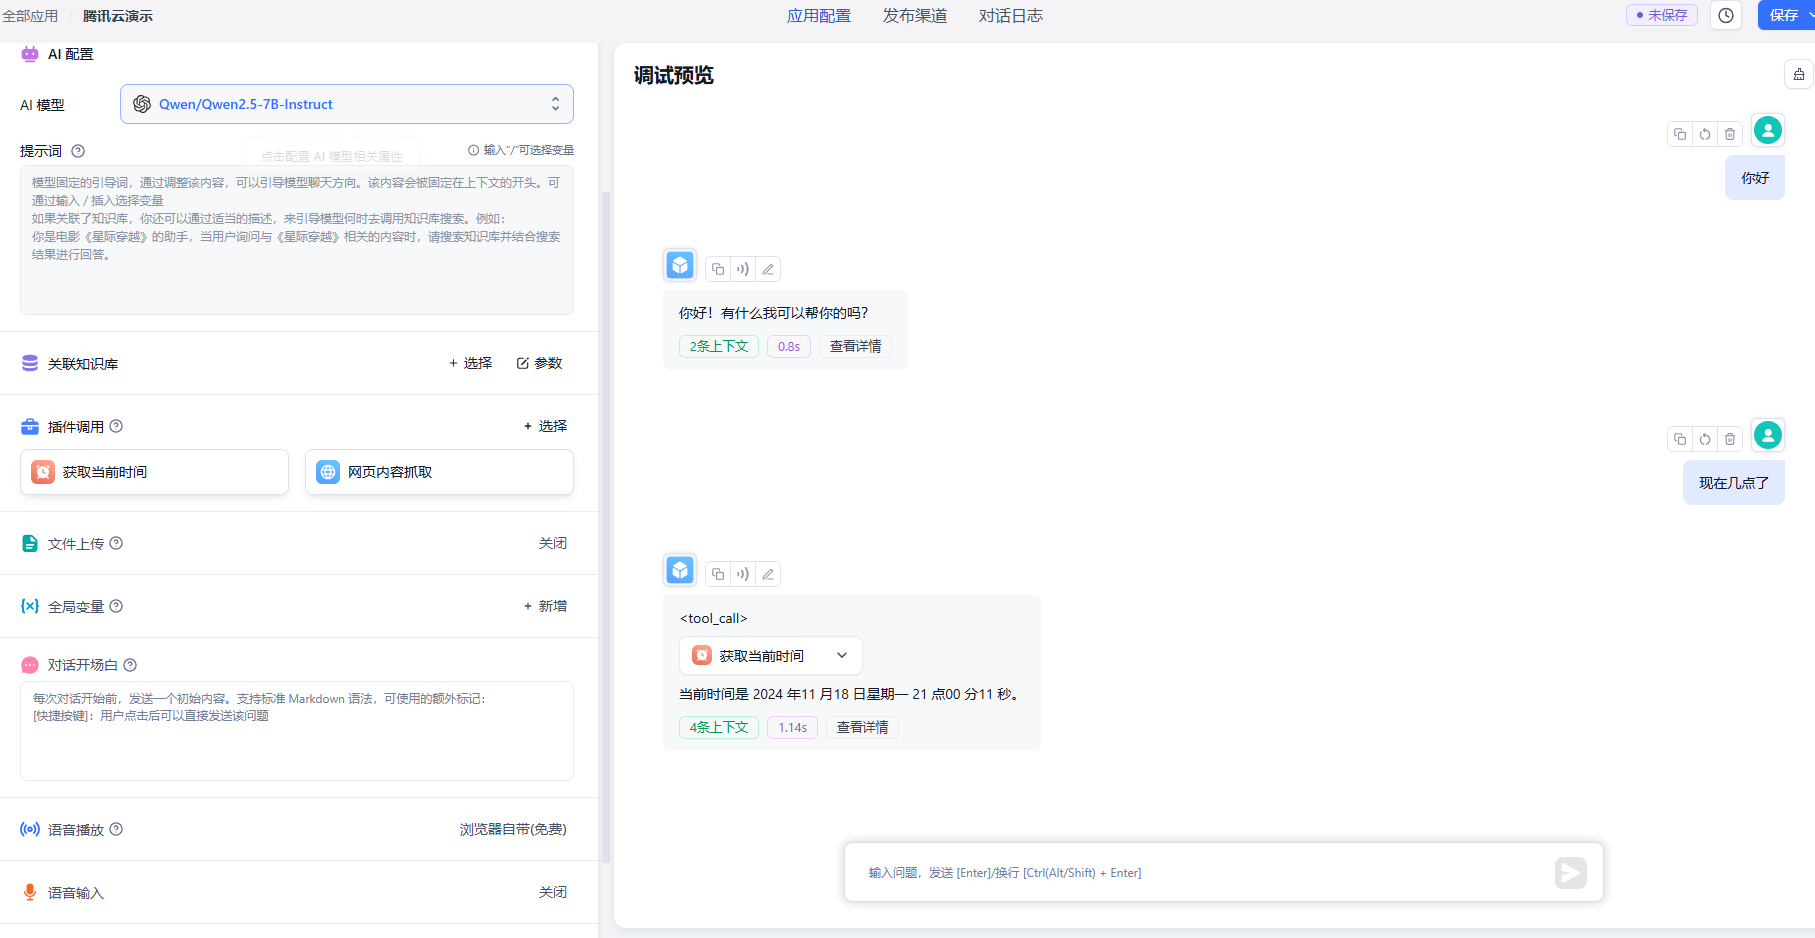Viewport: 1815px width, 938px height.
Task: Open the AI 模型 Qwen2.5-7B-Instruct dropdown
Action: click(x=347, y=104)
